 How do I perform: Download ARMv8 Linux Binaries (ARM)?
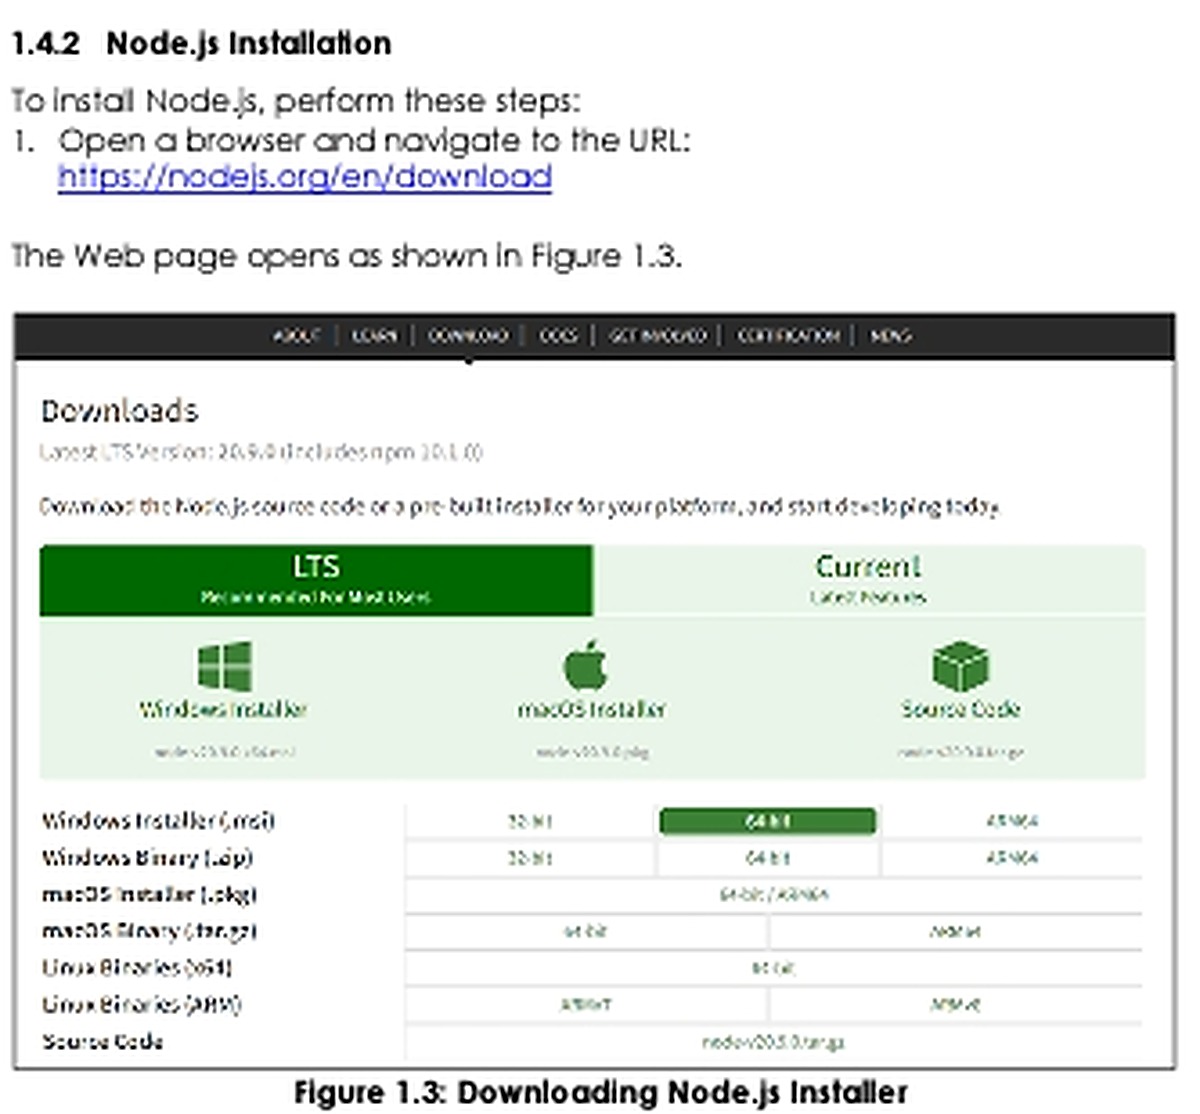click(955, 1005)
